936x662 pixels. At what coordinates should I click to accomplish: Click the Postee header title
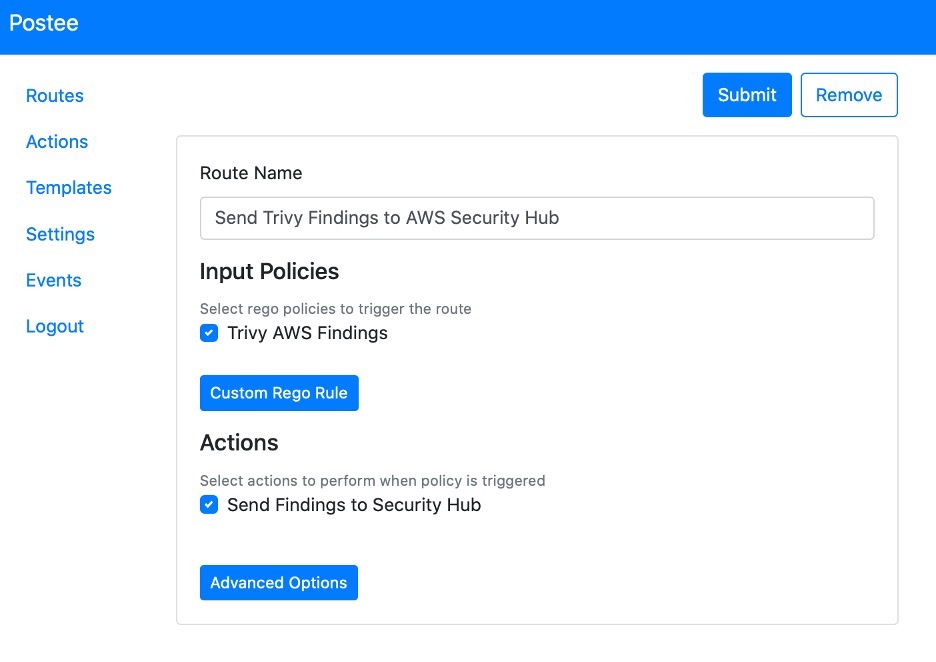[44, 23]
